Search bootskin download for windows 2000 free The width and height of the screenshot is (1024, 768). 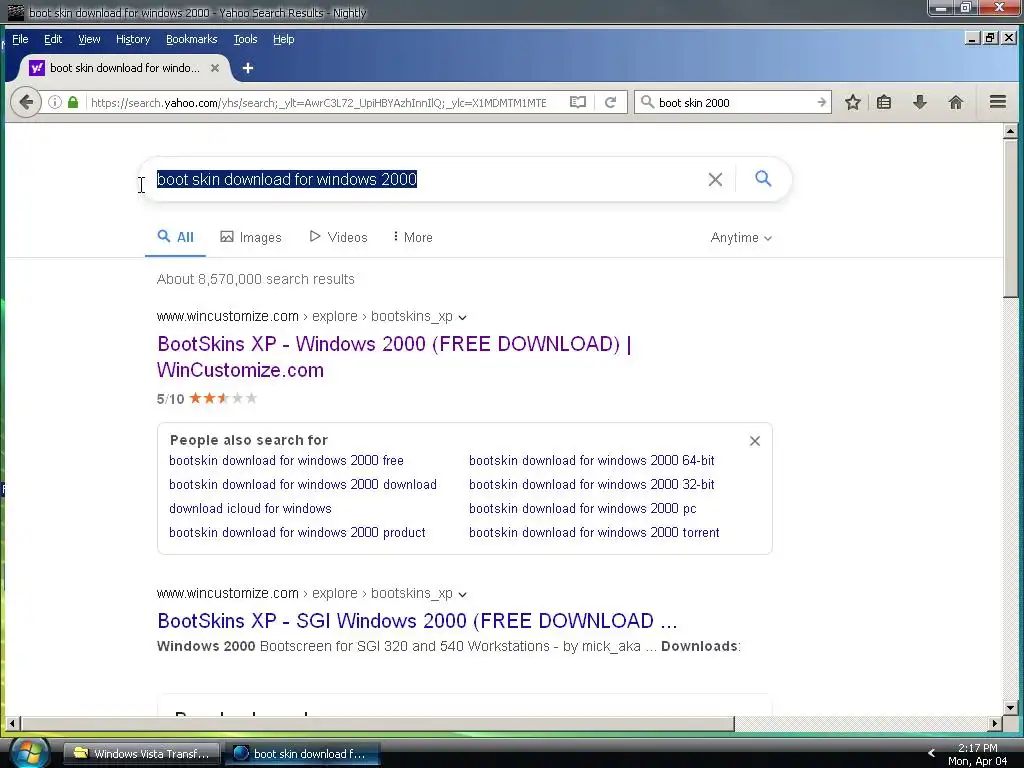[x=286, y=460]
